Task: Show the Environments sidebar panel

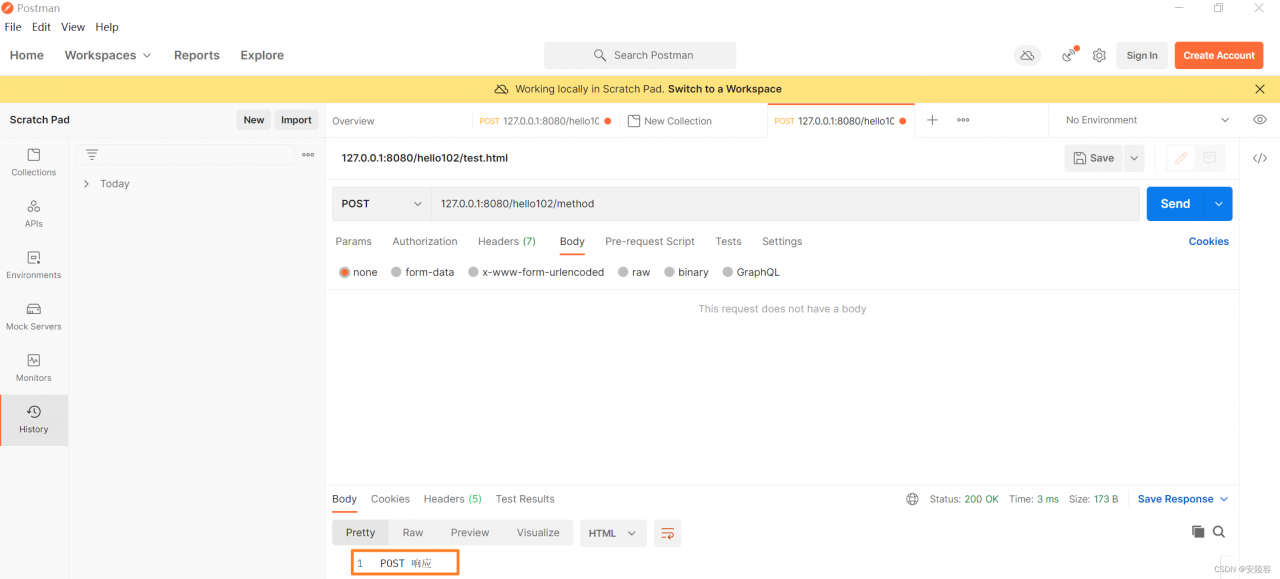Action: click(x=34, y=265)
